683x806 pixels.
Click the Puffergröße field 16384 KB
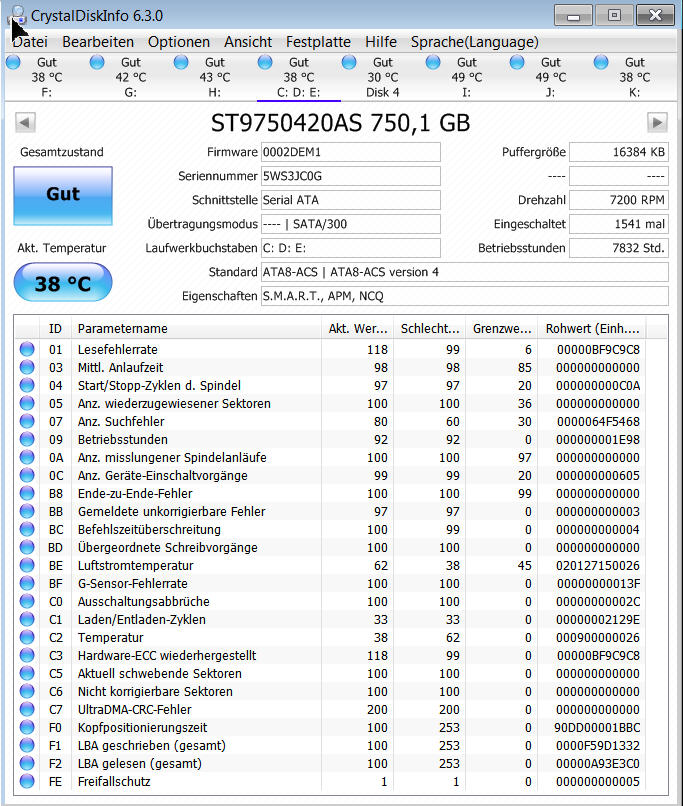[x=619, y=152]
